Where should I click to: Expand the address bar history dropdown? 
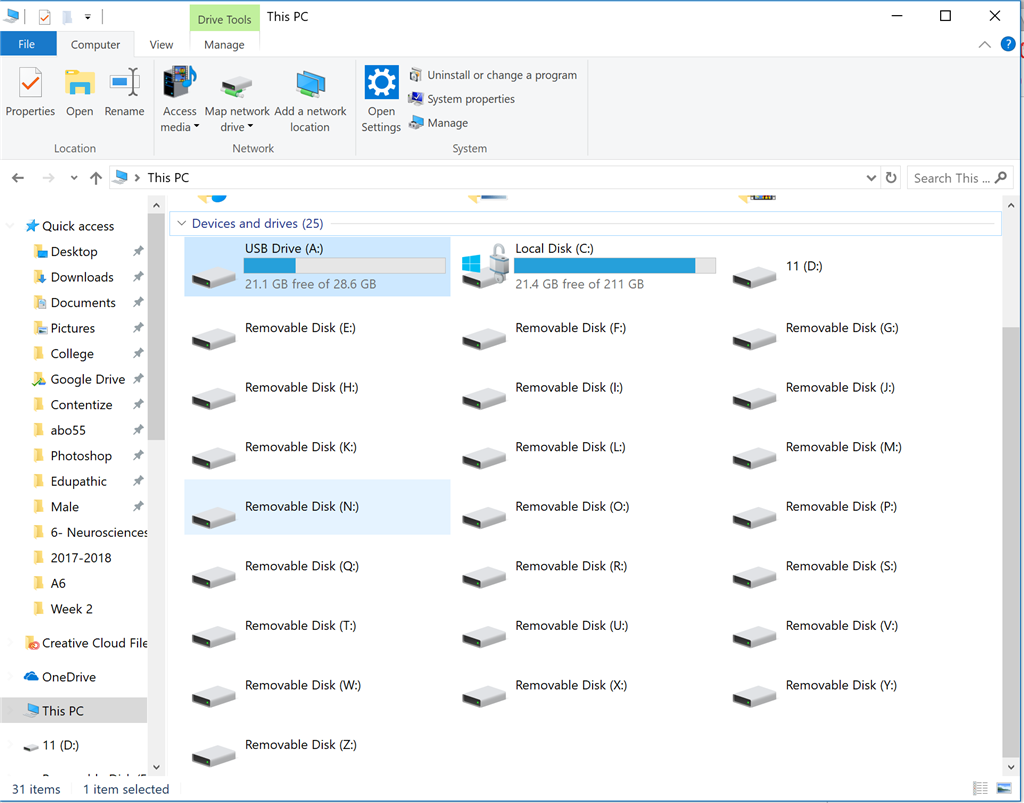coord(870,178)
